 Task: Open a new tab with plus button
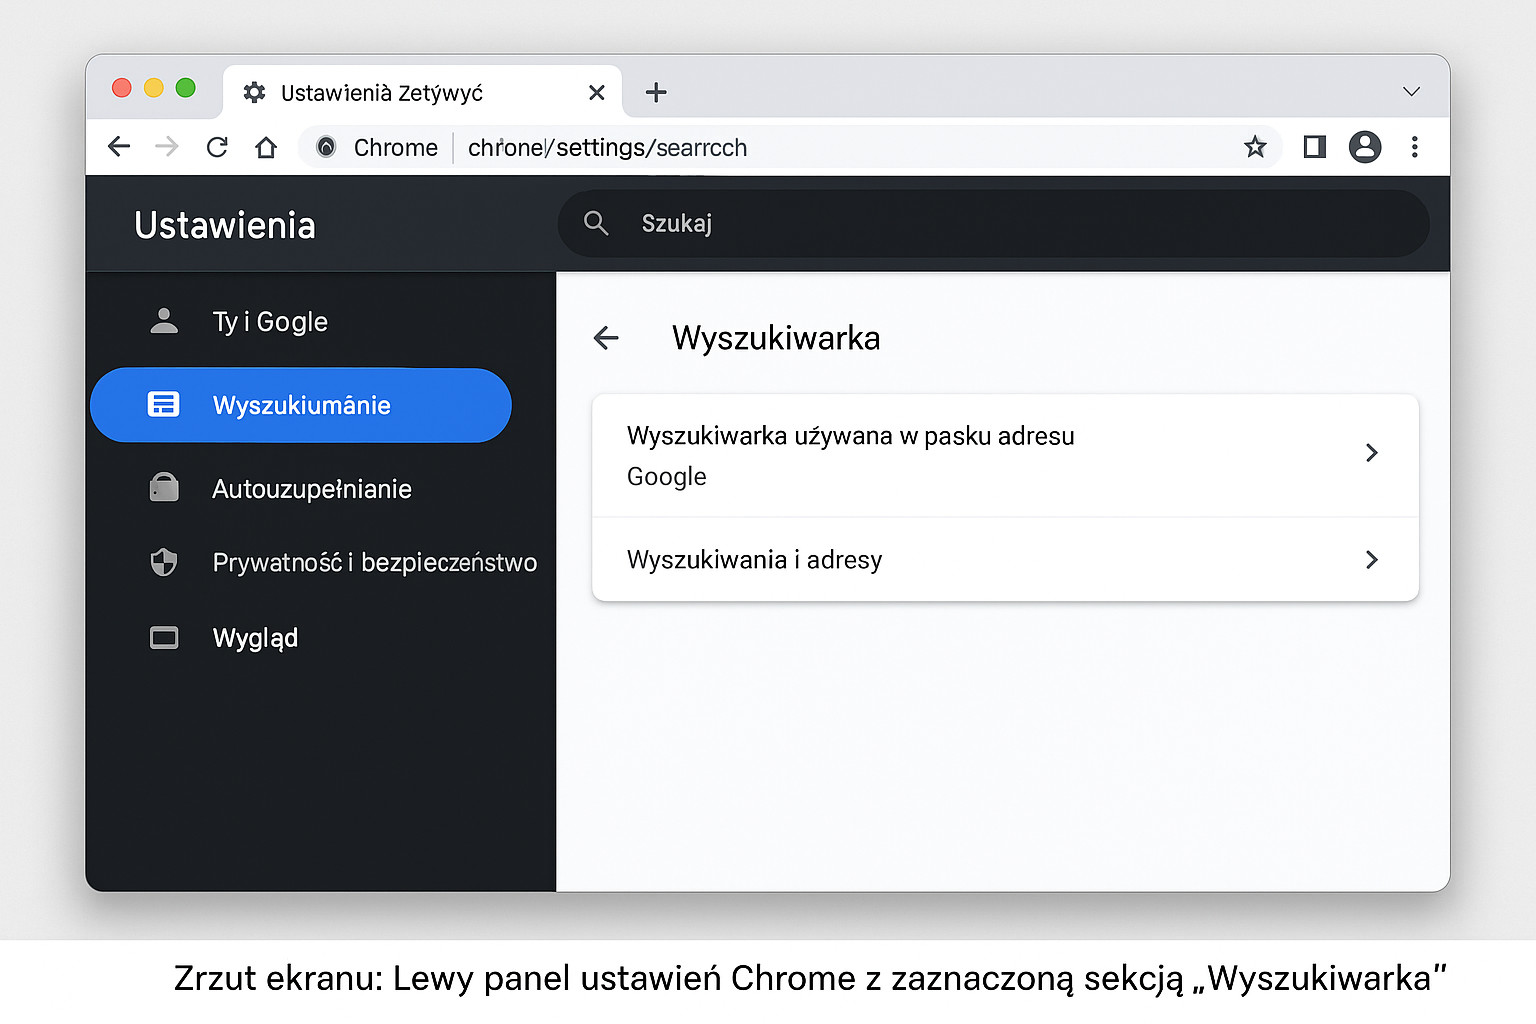tap(656, 92)
